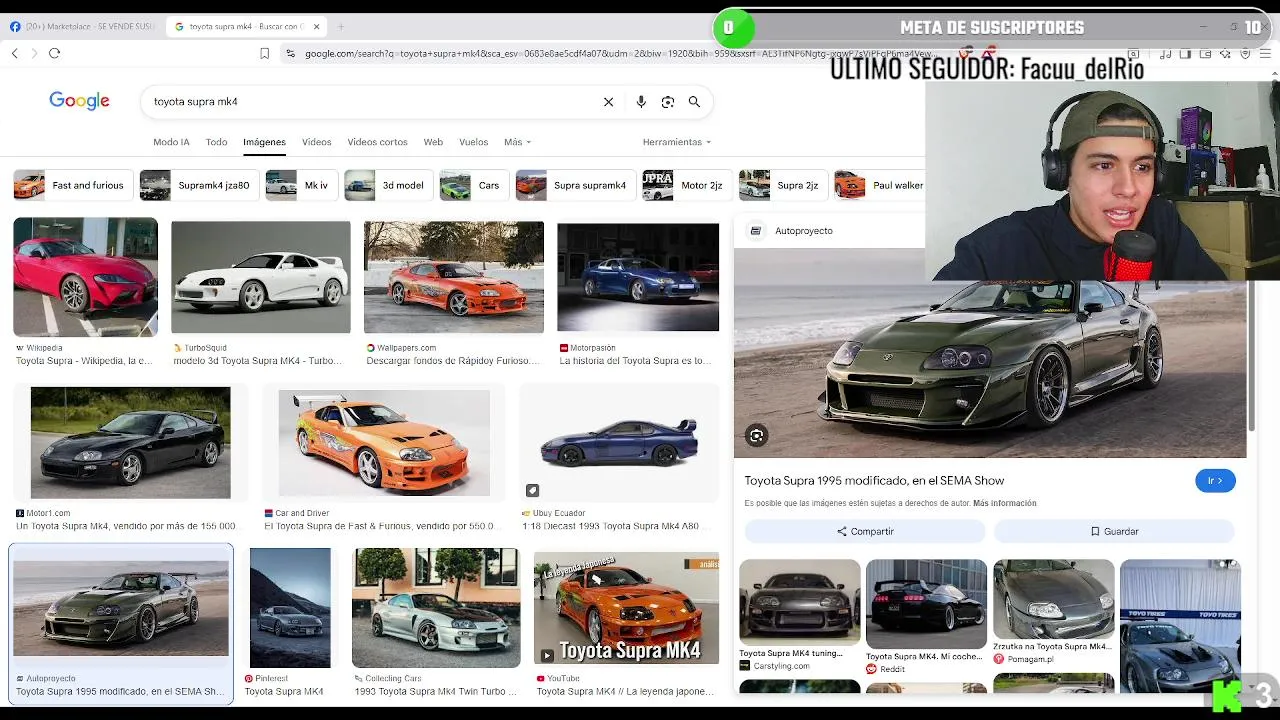This screenshot has height=720, width=1280.
Task: Select Paul walker filter chip
Action: click(880, 185)
